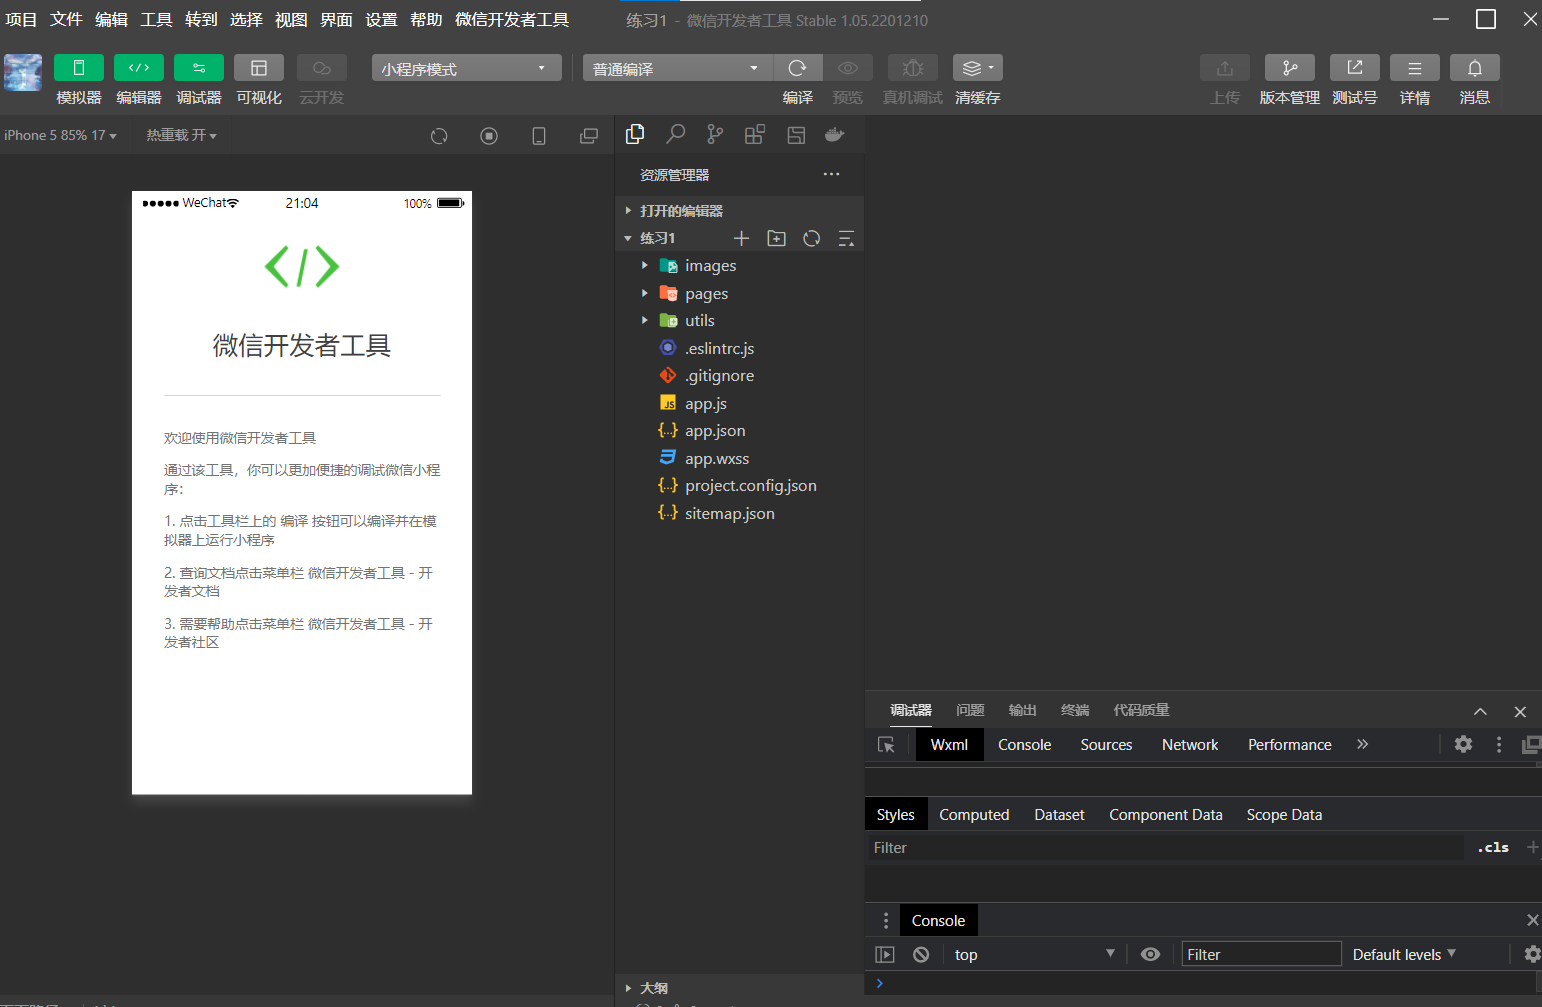This screenshot has width=1542, height=1007.
Task: Click the simulator phone device icon
Action: click(539, 136)
